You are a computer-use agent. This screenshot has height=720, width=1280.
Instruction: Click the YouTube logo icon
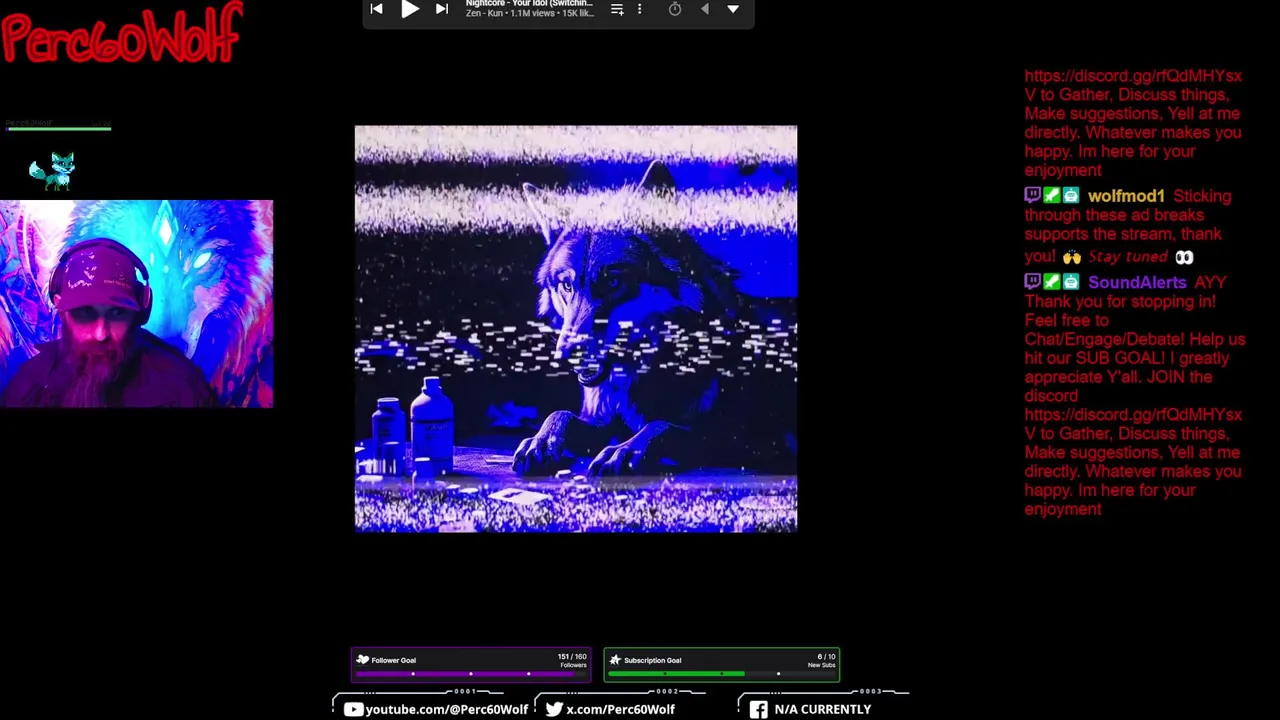353,709
